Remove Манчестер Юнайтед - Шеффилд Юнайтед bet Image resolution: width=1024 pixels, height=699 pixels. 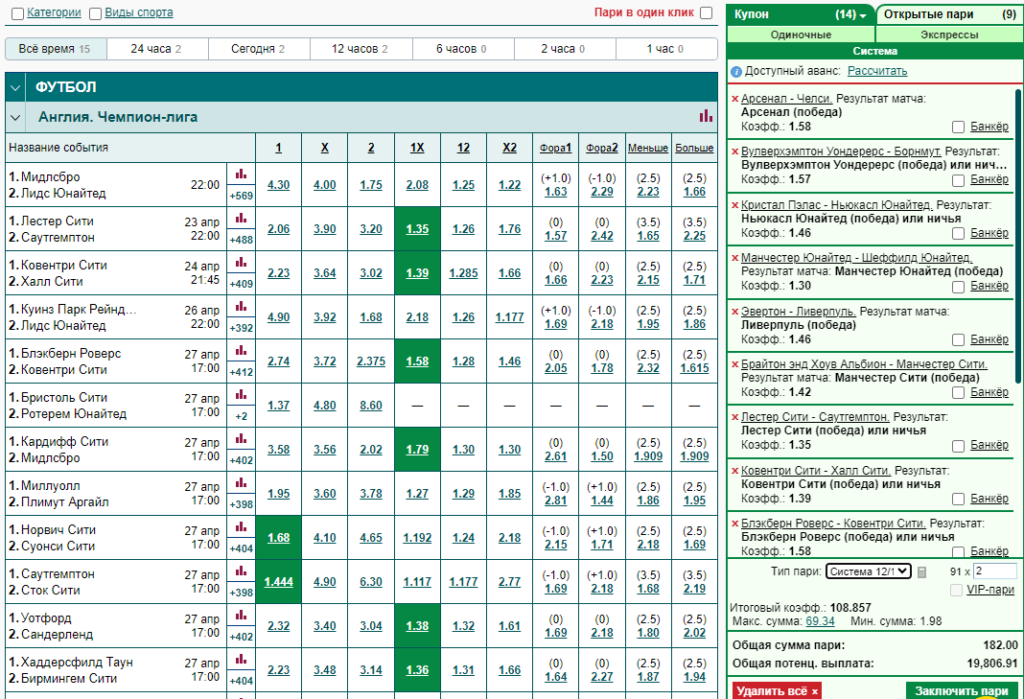point(735,259)
